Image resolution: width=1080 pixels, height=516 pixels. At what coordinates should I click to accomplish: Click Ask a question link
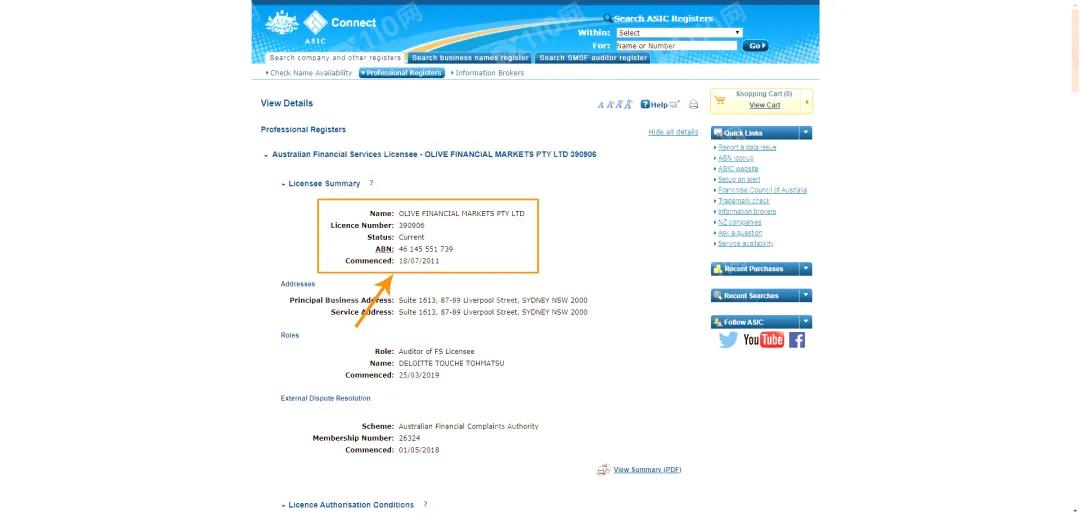coord(740,233)
